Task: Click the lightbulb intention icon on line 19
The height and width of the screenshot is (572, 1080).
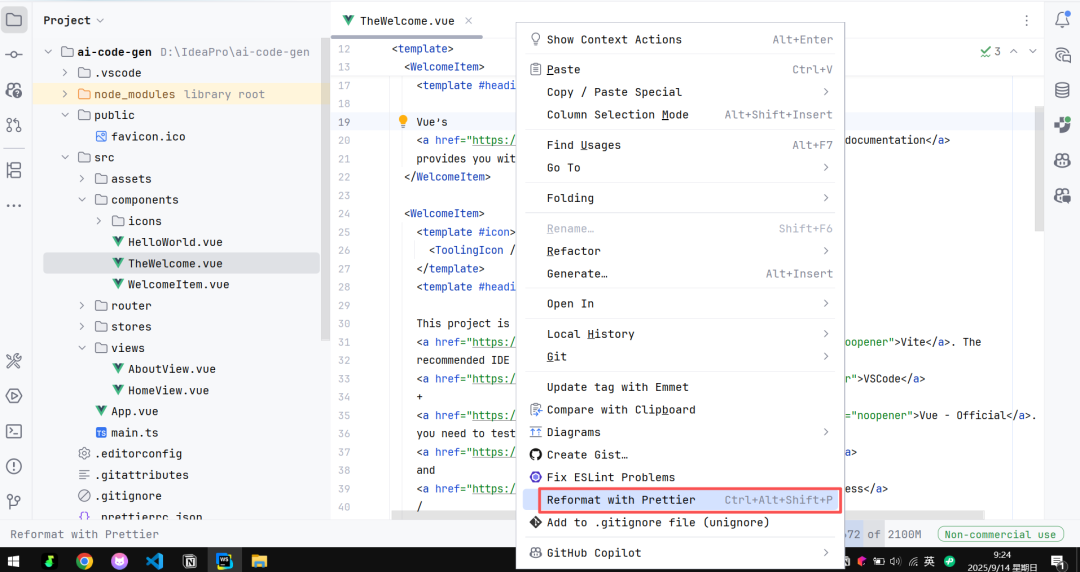Action: (404, 122)
